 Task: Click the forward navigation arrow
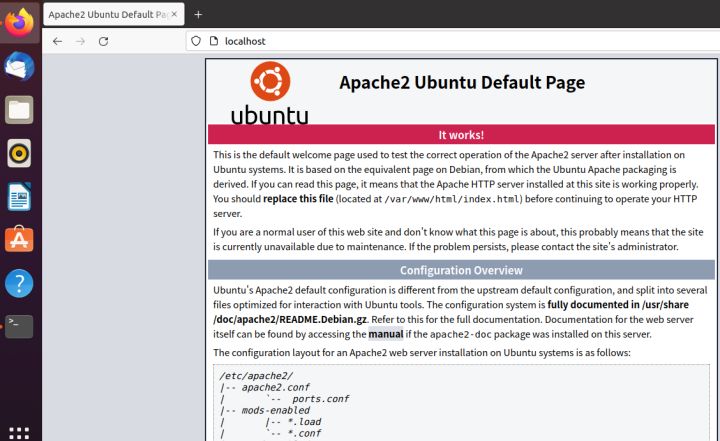click(x=80, y=41)
